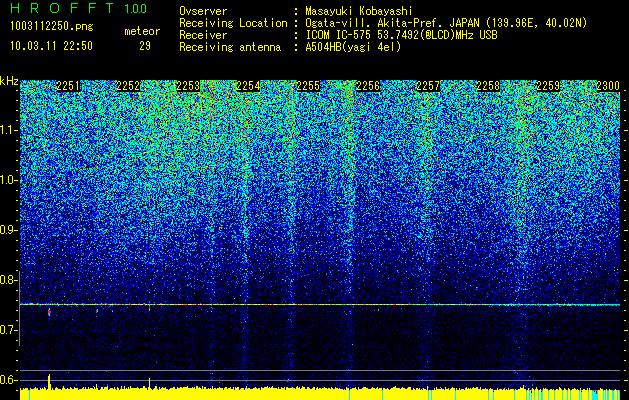Viewport: 629px width, 400px height.
Task: Click the meteor count value 29
Action: (x=145, y=46)
